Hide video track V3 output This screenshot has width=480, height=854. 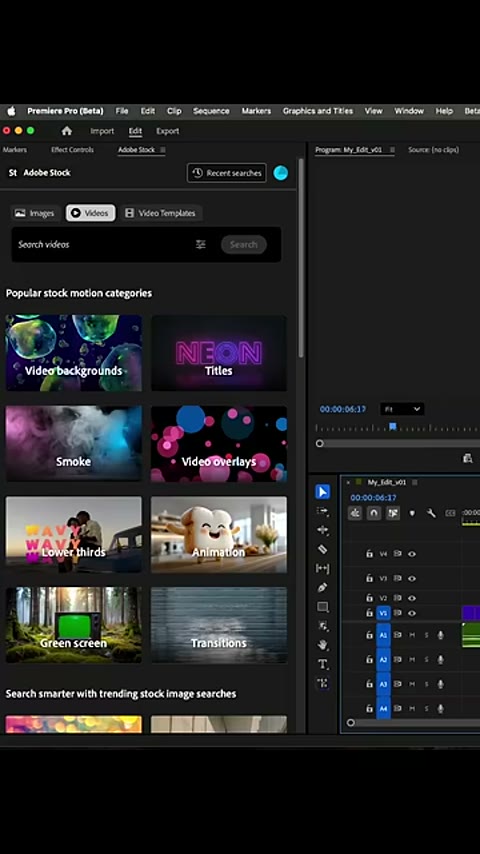[412, 578]
